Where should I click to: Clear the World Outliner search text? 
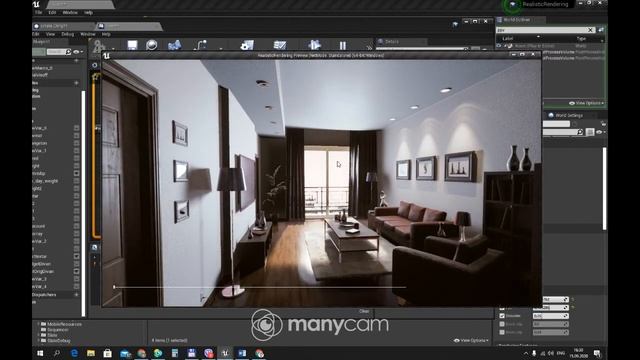click(590, 30)
